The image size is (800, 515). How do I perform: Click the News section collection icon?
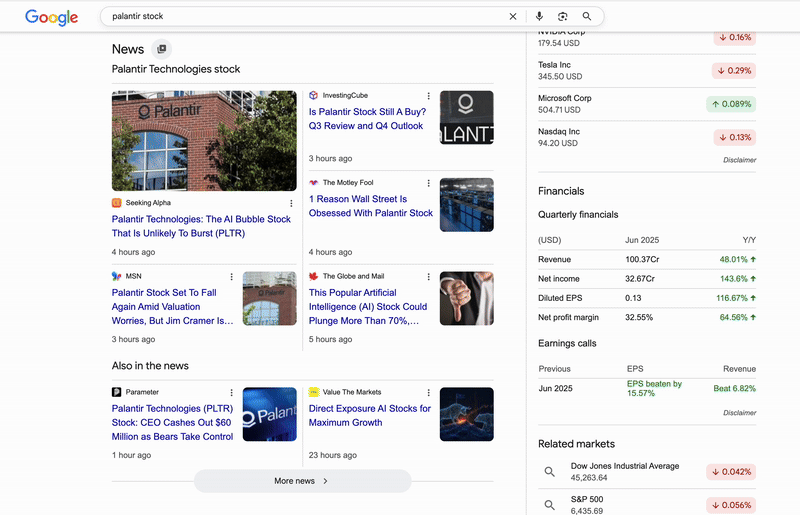(x=162, y=49)
